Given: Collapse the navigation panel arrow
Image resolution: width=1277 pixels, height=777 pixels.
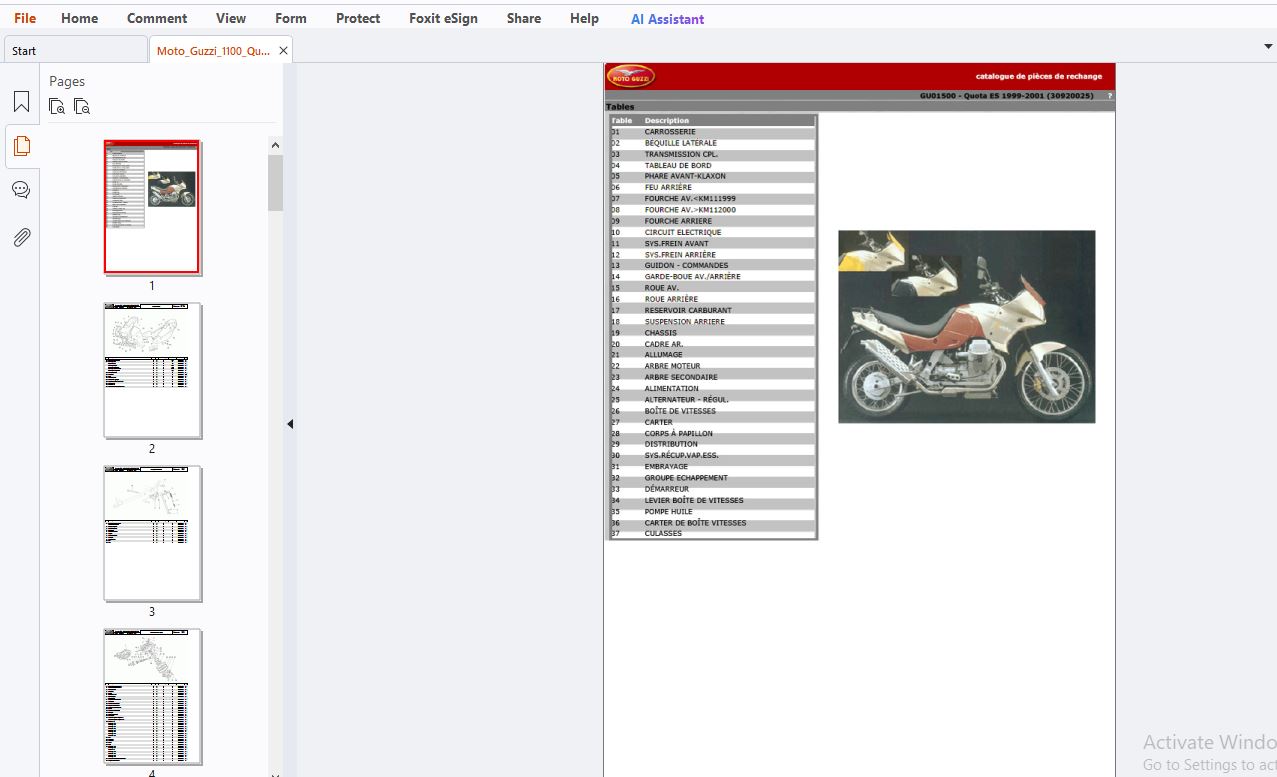Looking at the screenshot, I should coord(290,424).
